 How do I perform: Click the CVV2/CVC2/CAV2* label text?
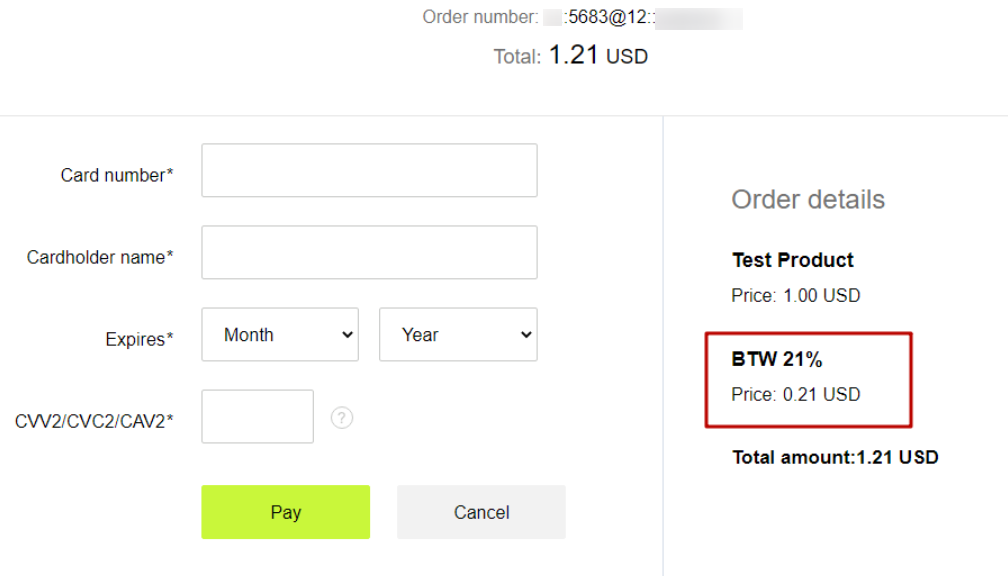click(x=94, y=421)
